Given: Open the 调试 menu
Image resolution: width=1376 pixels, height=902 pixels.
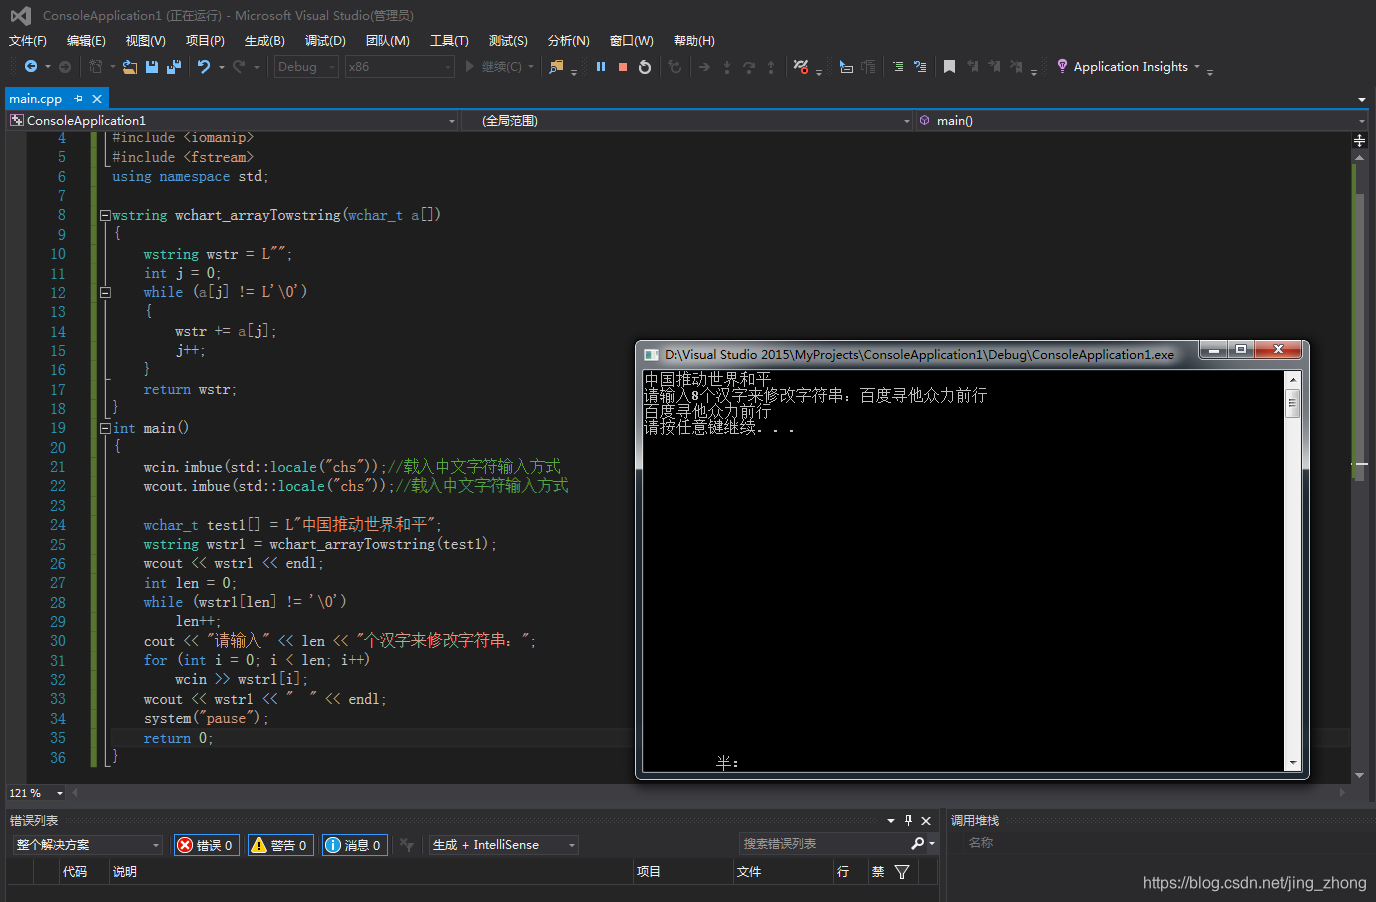Looking at the screenshot, I should [x=324, y=40].
